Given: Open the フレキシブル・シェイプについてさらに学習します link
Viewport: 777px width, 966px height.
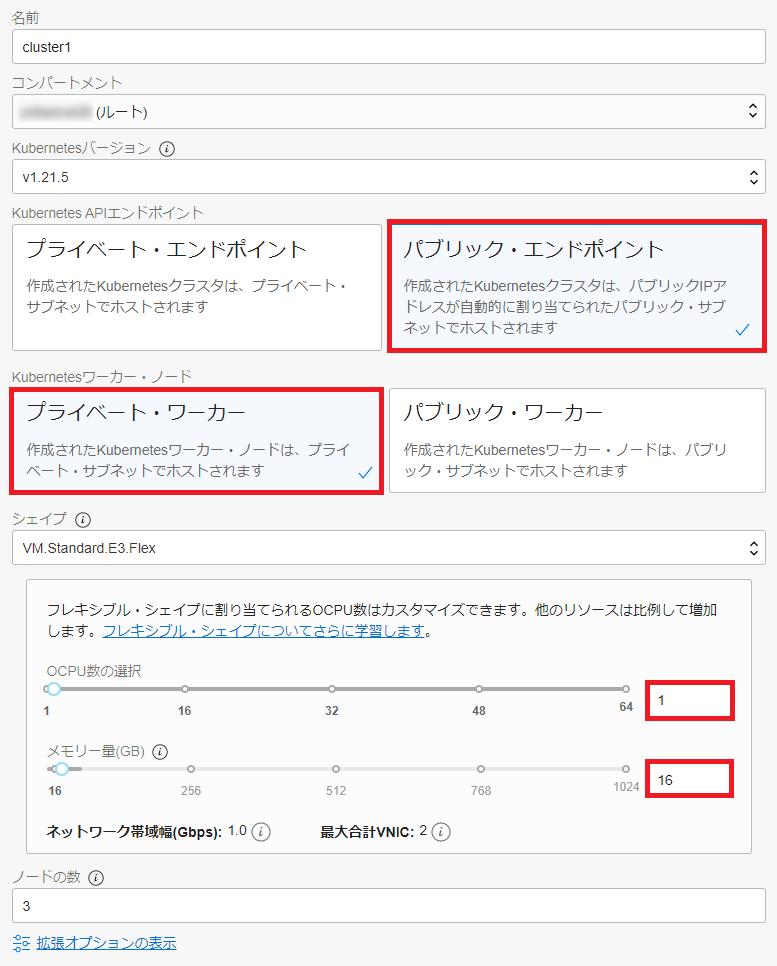Looking at the screenshot, I should [x=265, y=631].
